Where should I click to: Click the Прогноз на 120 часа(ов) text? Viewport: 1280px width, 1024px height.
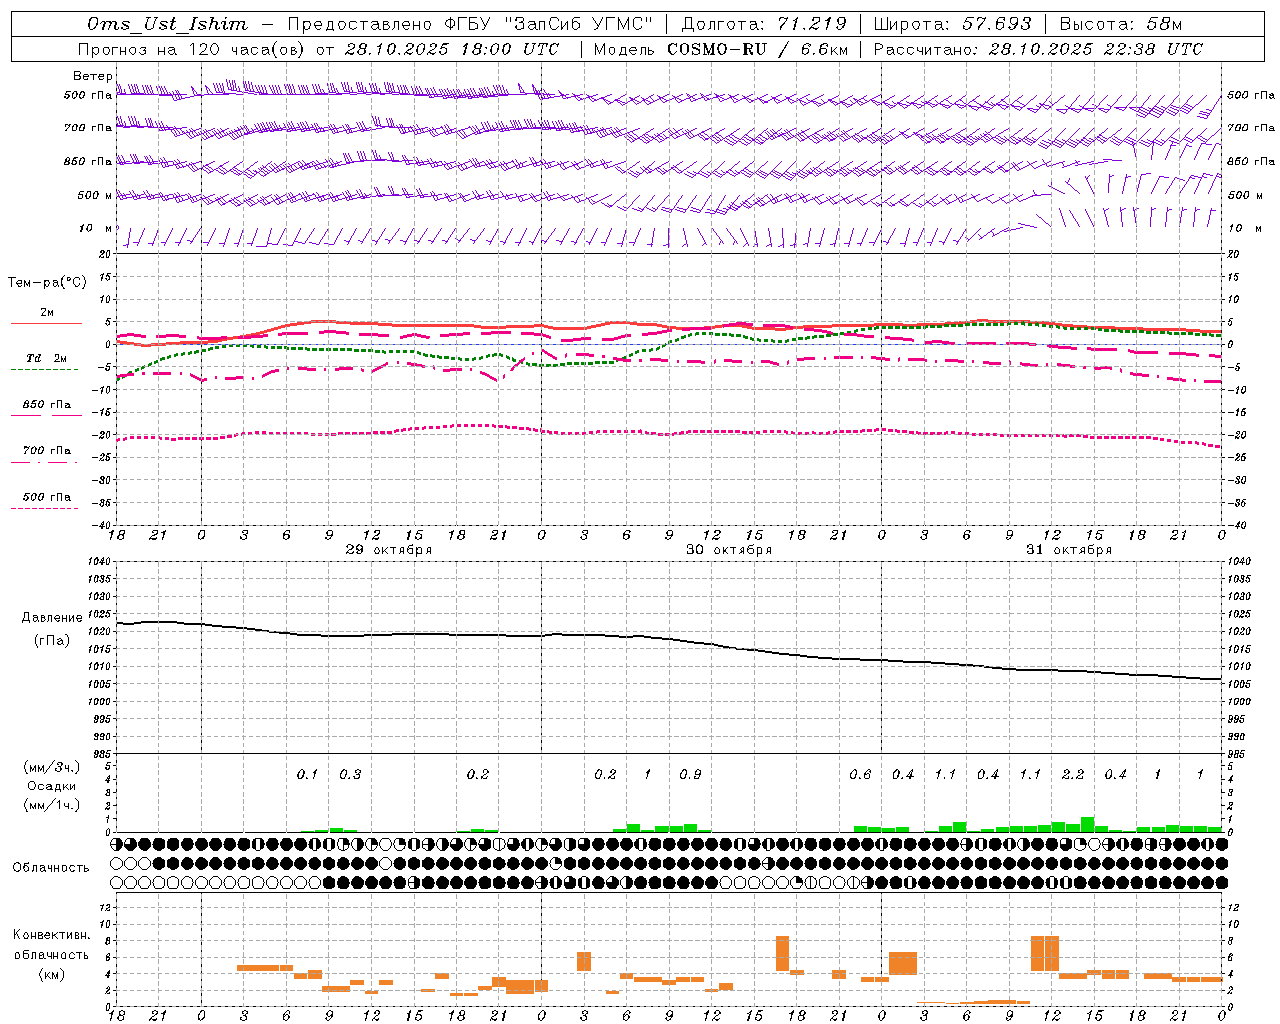pos(192,49)
